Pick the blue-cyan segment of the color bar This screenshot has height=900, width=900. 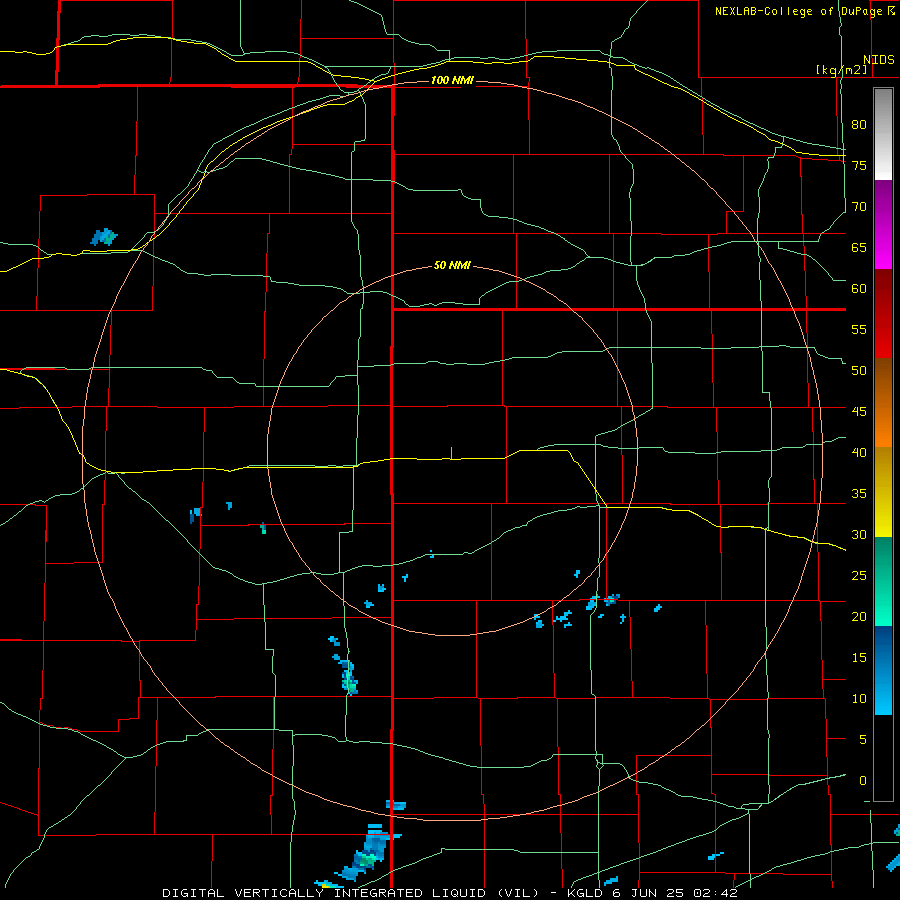(883, 670)
